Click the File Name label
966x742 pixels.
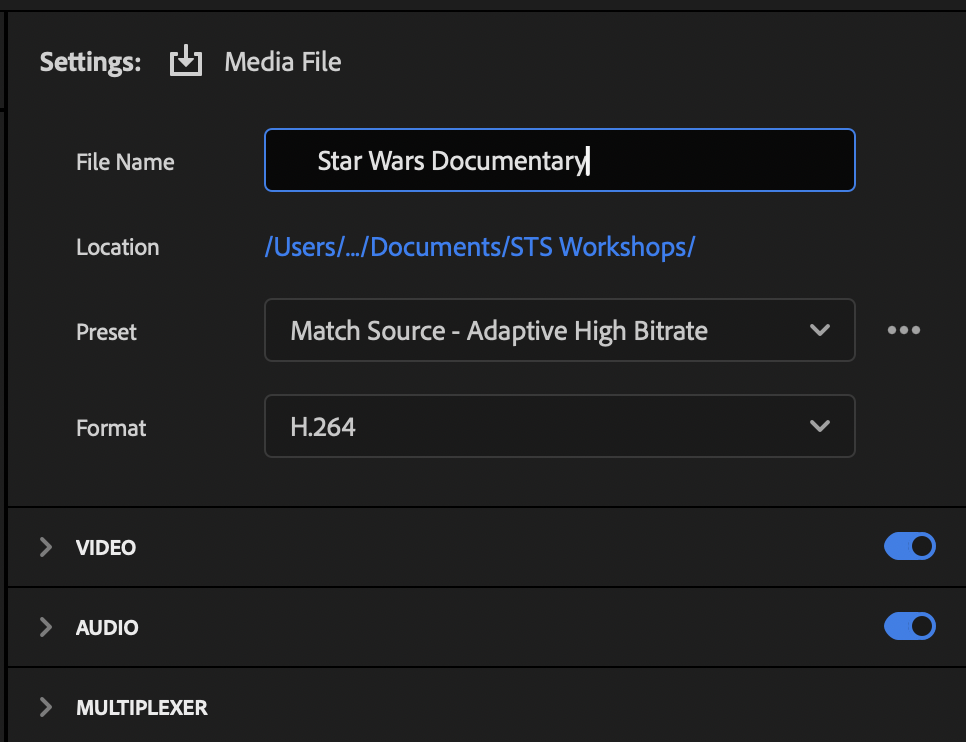tap(125, 162)
